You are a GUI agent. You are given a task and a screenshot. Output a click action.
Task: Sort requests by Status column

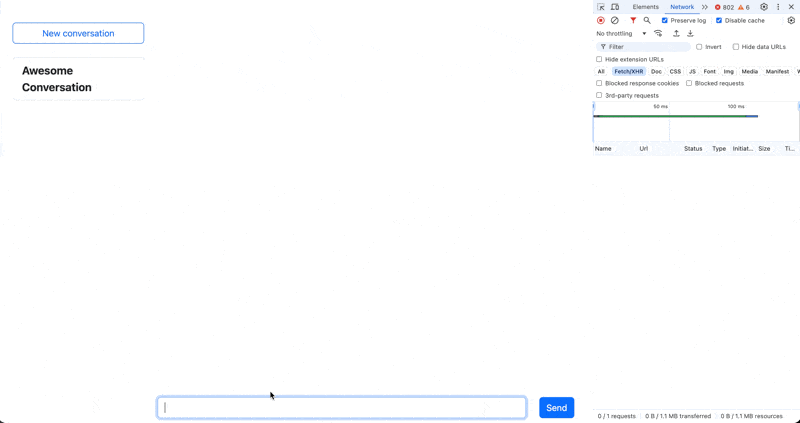click(x=693, y=148)
